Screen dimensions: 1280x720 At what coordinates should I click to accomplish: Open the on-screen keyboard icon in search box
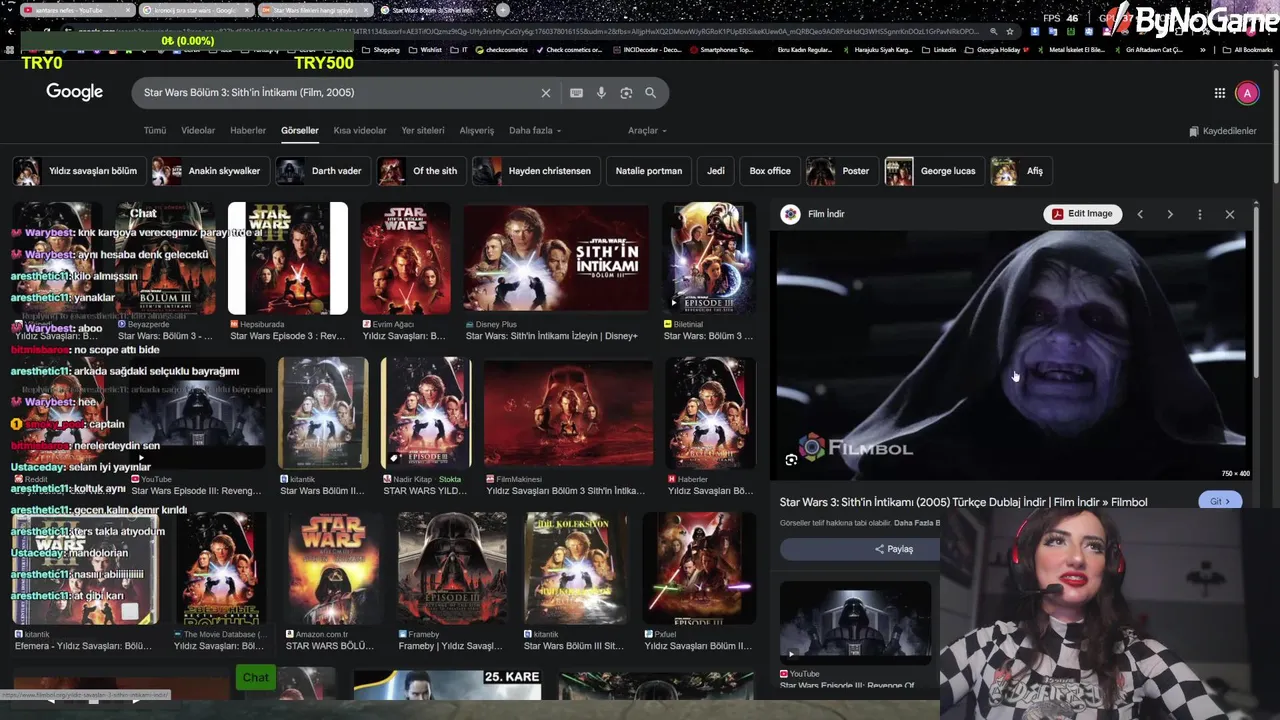coord(576,93)
